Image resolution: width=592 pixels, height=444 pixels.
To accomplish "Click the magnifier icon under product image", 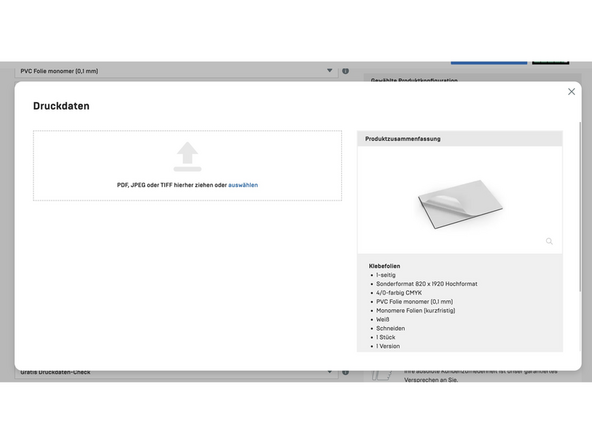I will (x=549, y=241).
